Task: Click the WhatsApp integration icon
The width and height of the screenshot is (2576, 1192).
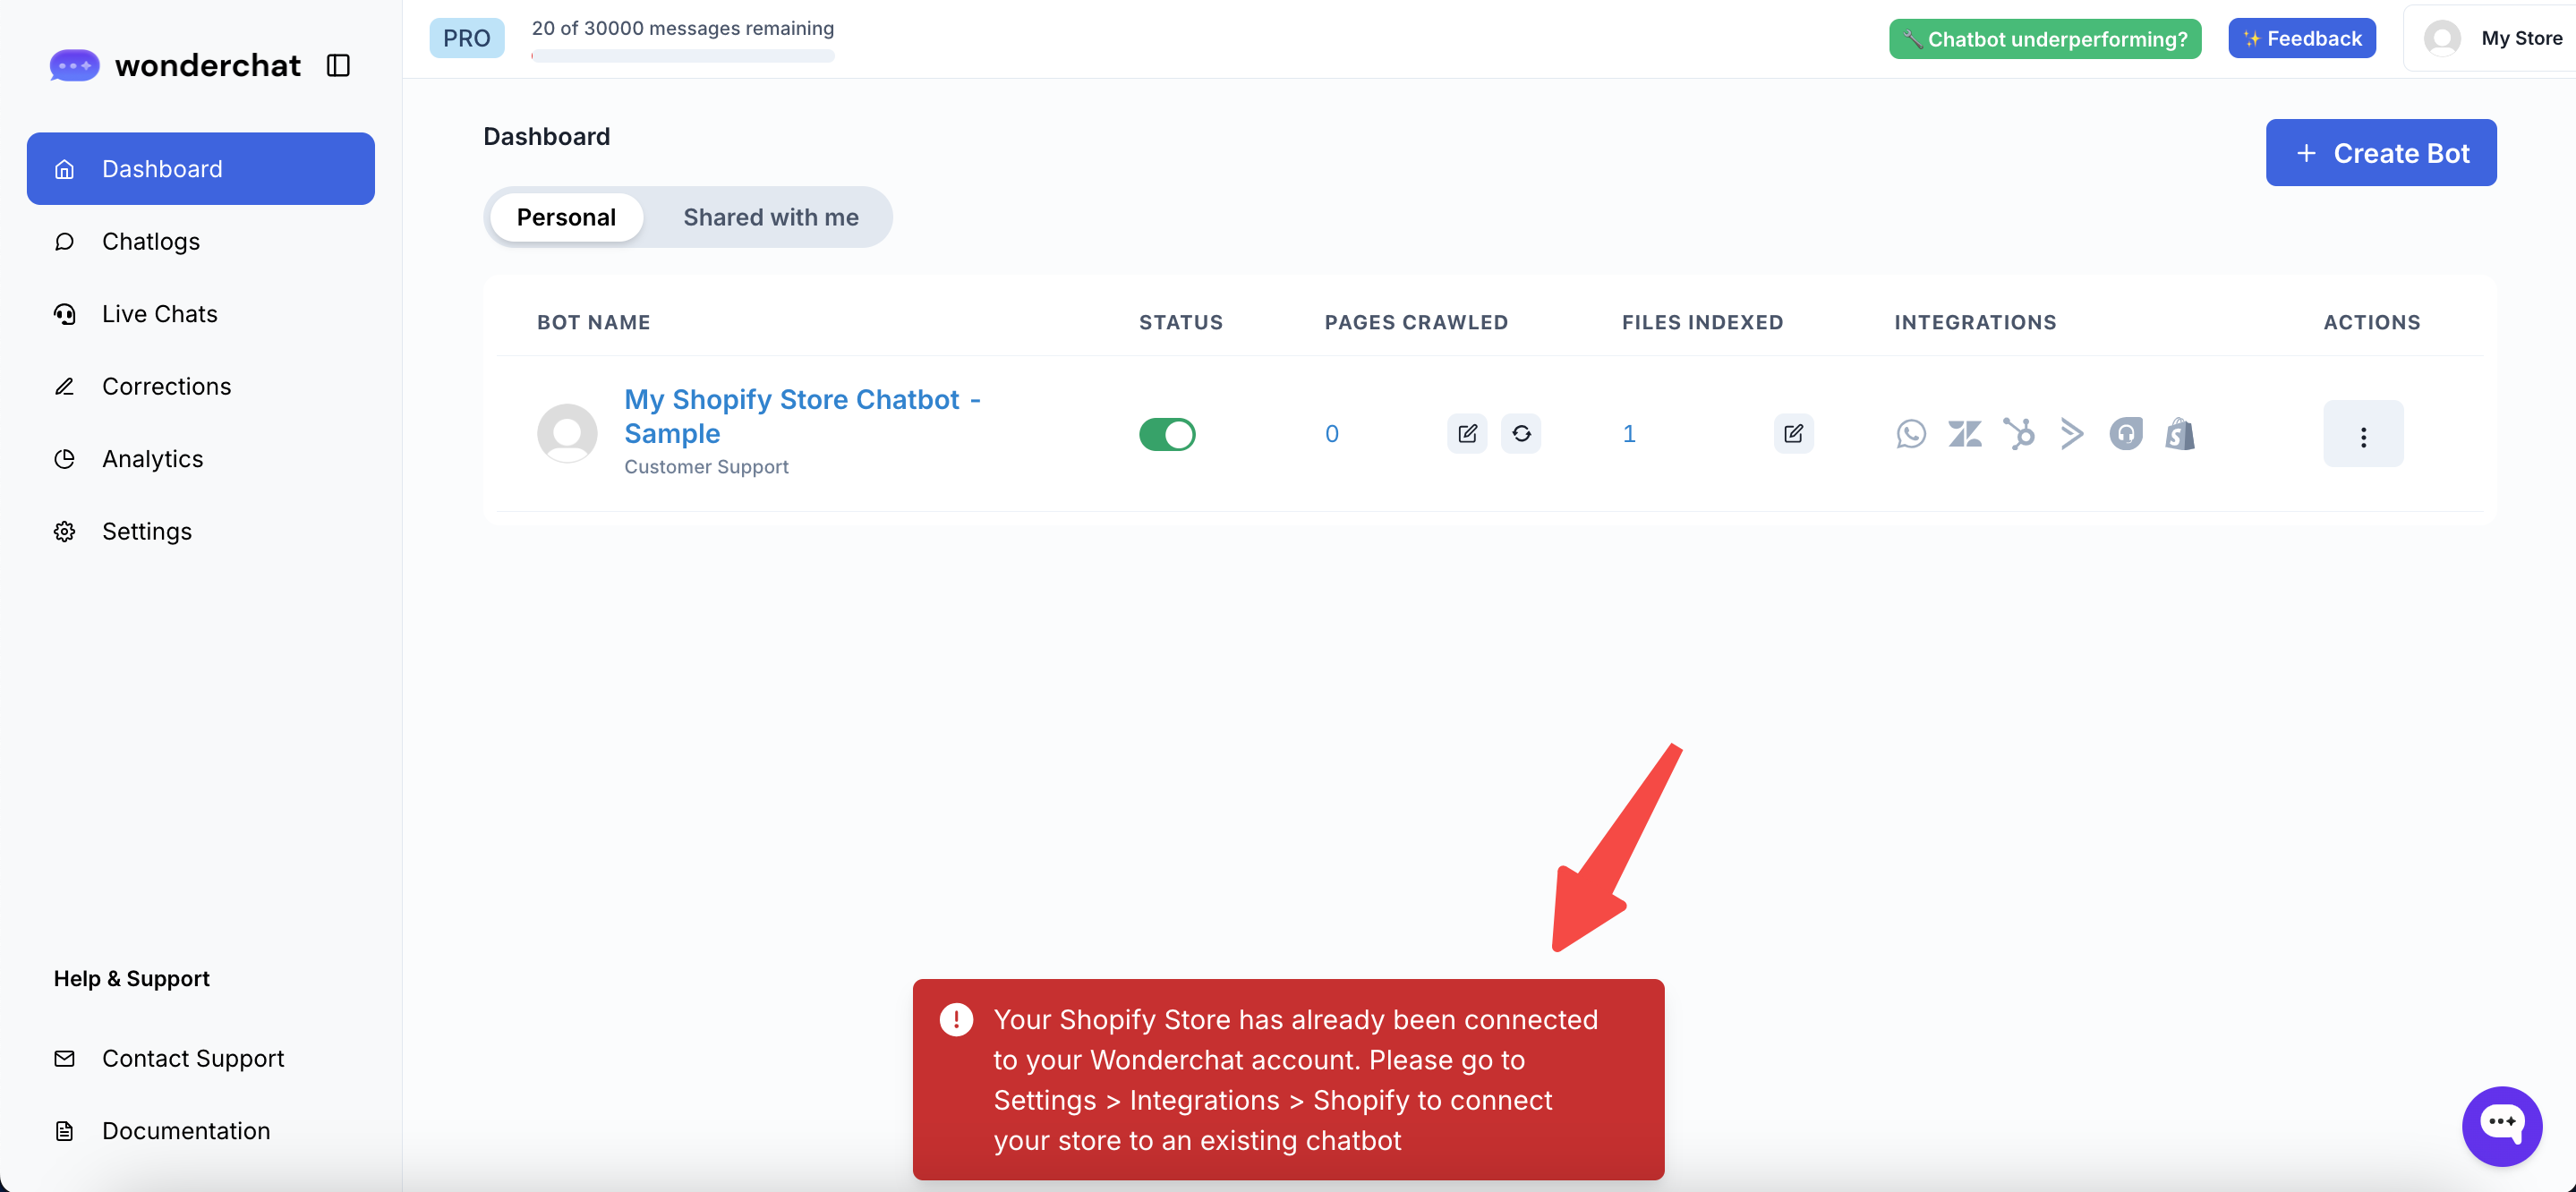Action: [1911, 434]
